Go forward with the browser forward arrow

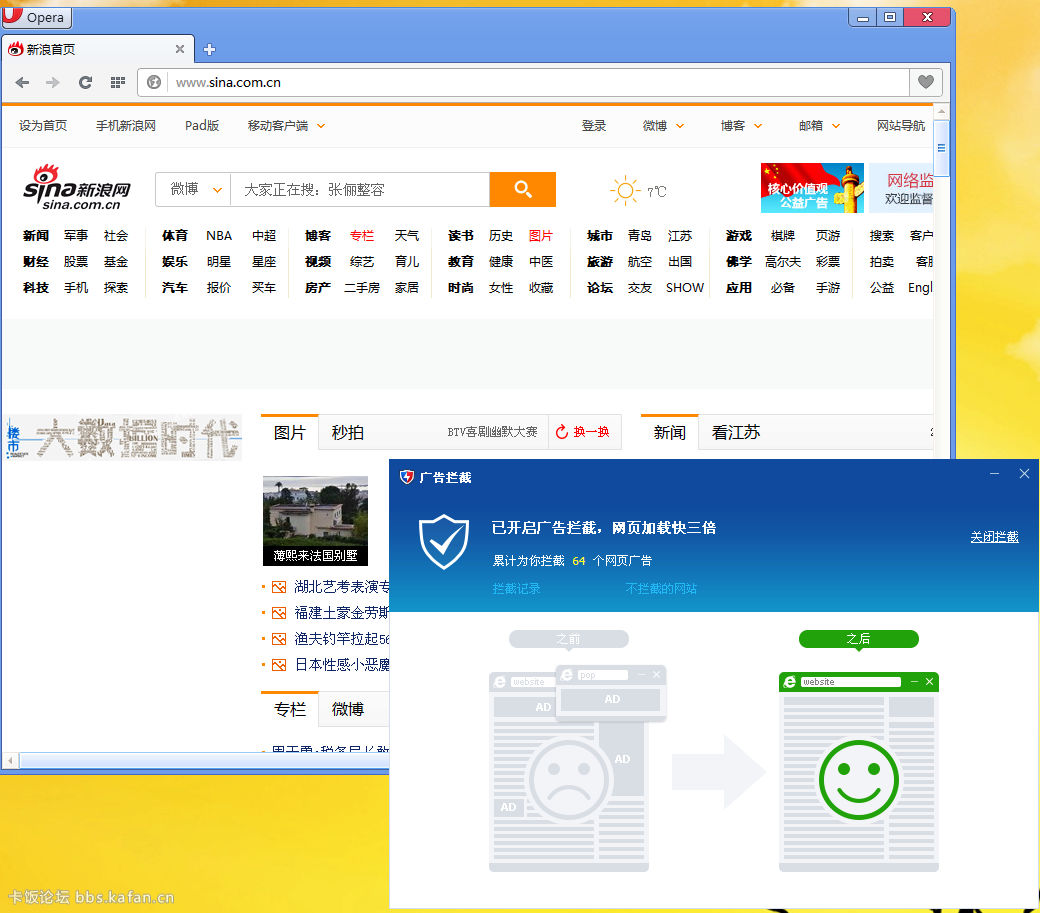pos(53,82)
